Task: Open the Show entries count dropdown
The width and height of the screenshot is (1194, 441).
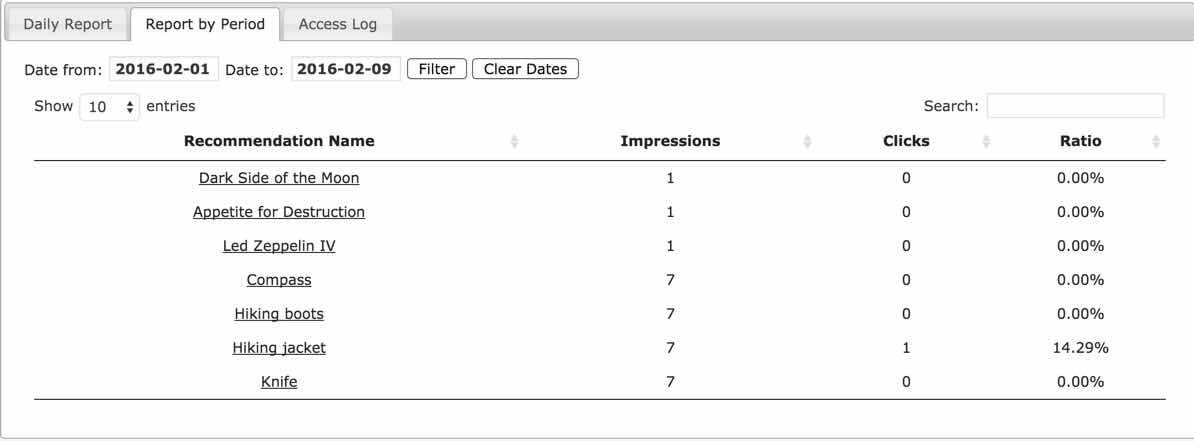Action: coord(110,106)
